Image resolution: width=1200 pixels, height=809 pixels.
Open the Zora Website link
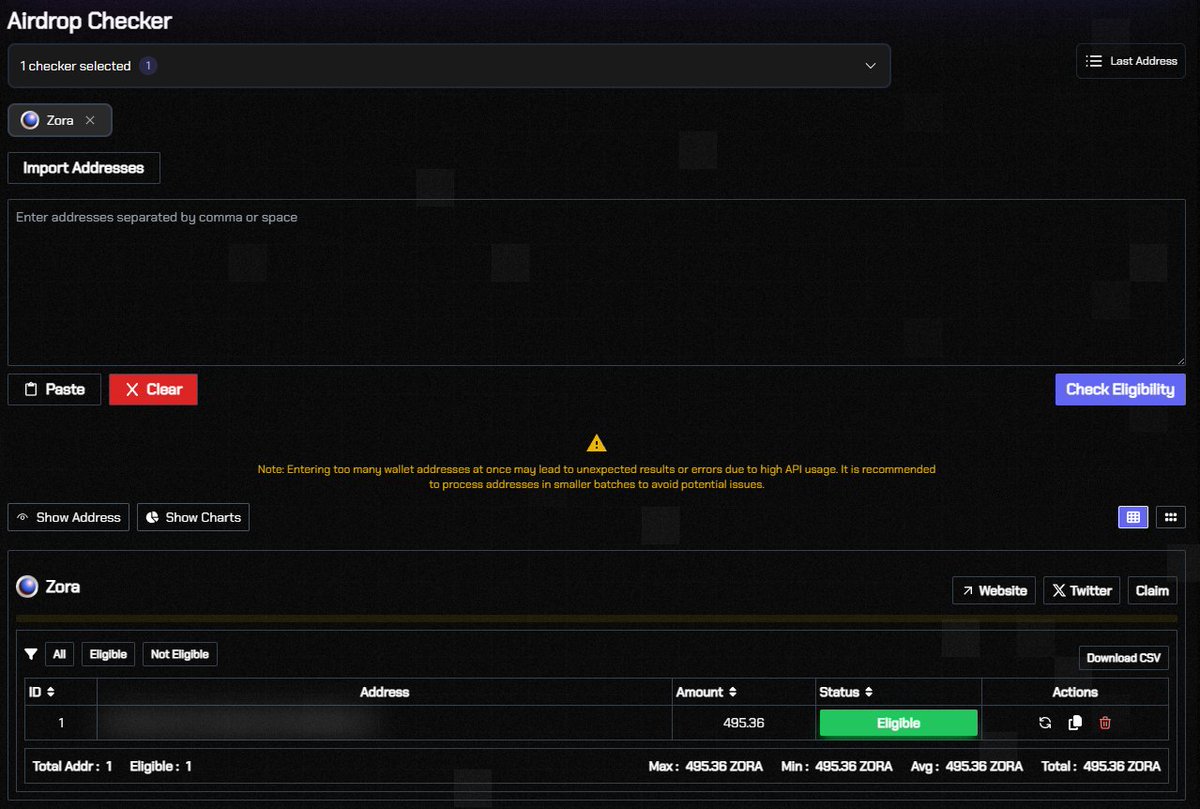point(994,590)
